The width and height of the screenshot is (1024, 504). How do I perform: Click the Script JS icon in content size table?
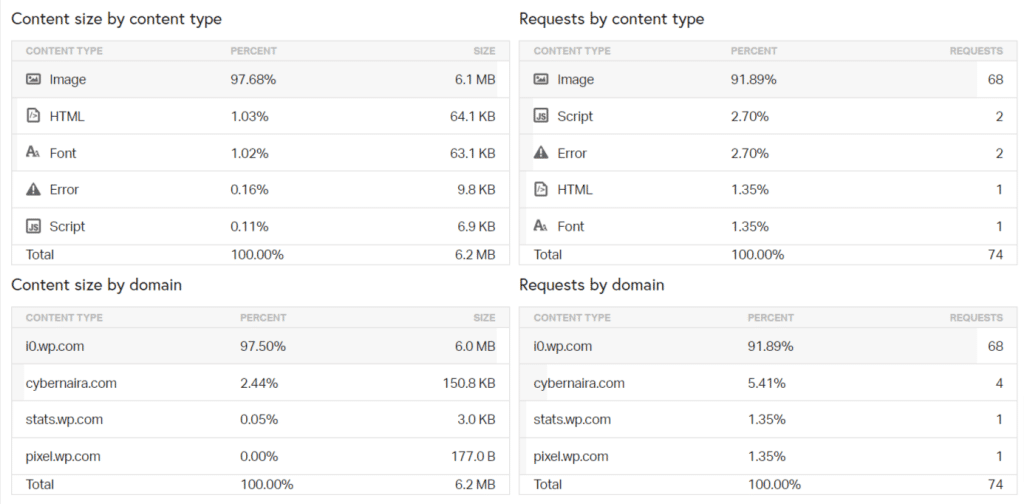pyautogui.click(x=33, y=227)
